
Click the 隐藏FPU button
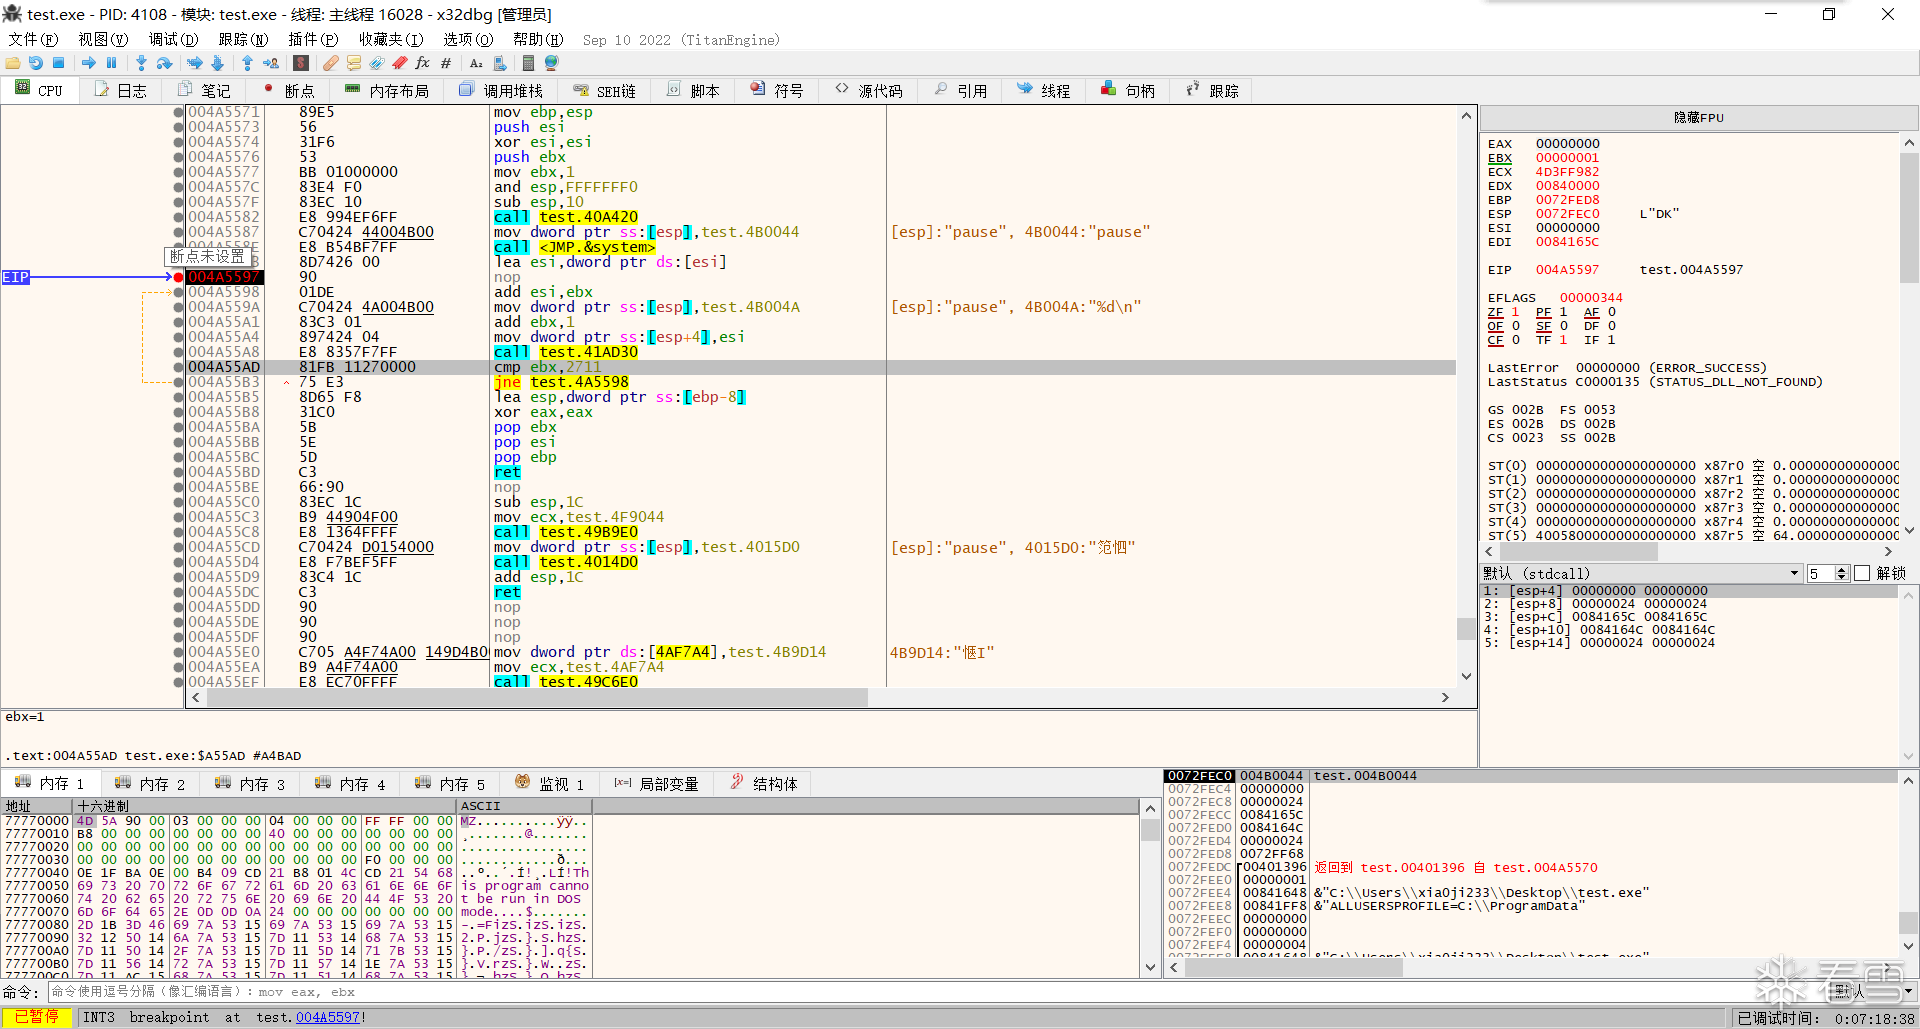click(x=1698, y=117)
